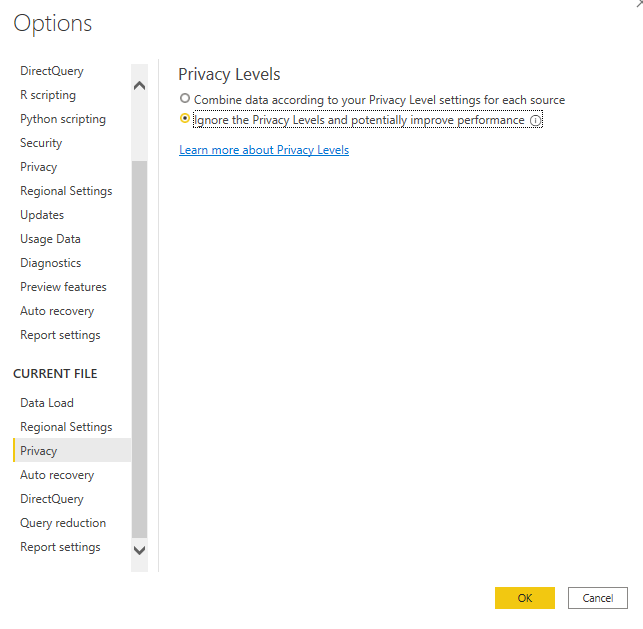Open Data Load under Current File
Image resolution: width=643 pixels, height=629 pixels.
(47, 403)
